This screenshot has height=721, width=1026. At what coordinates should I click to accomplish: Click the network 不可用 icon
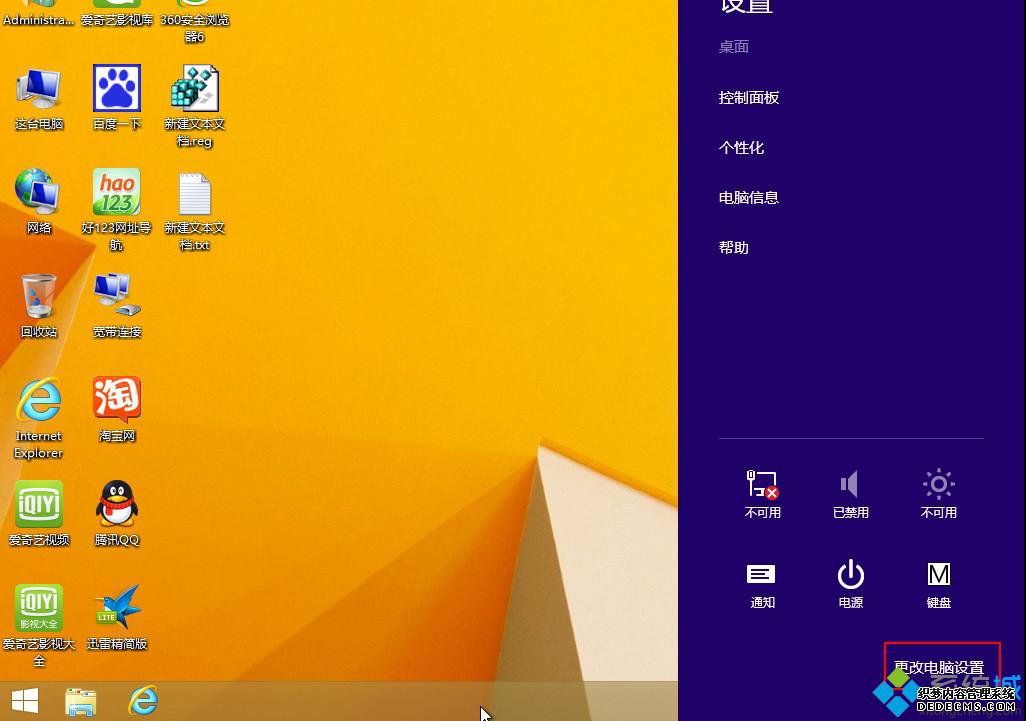click(762, 494)
